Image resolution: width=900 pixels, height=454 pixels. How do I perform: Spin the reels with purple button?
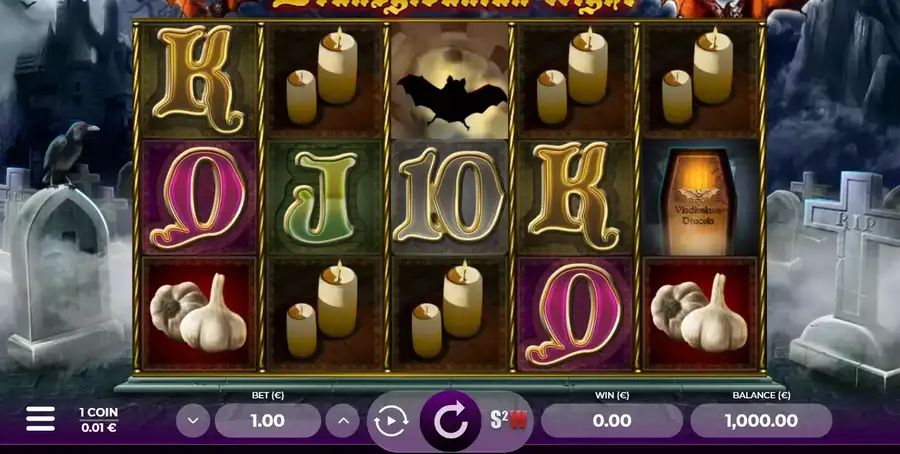451,421
